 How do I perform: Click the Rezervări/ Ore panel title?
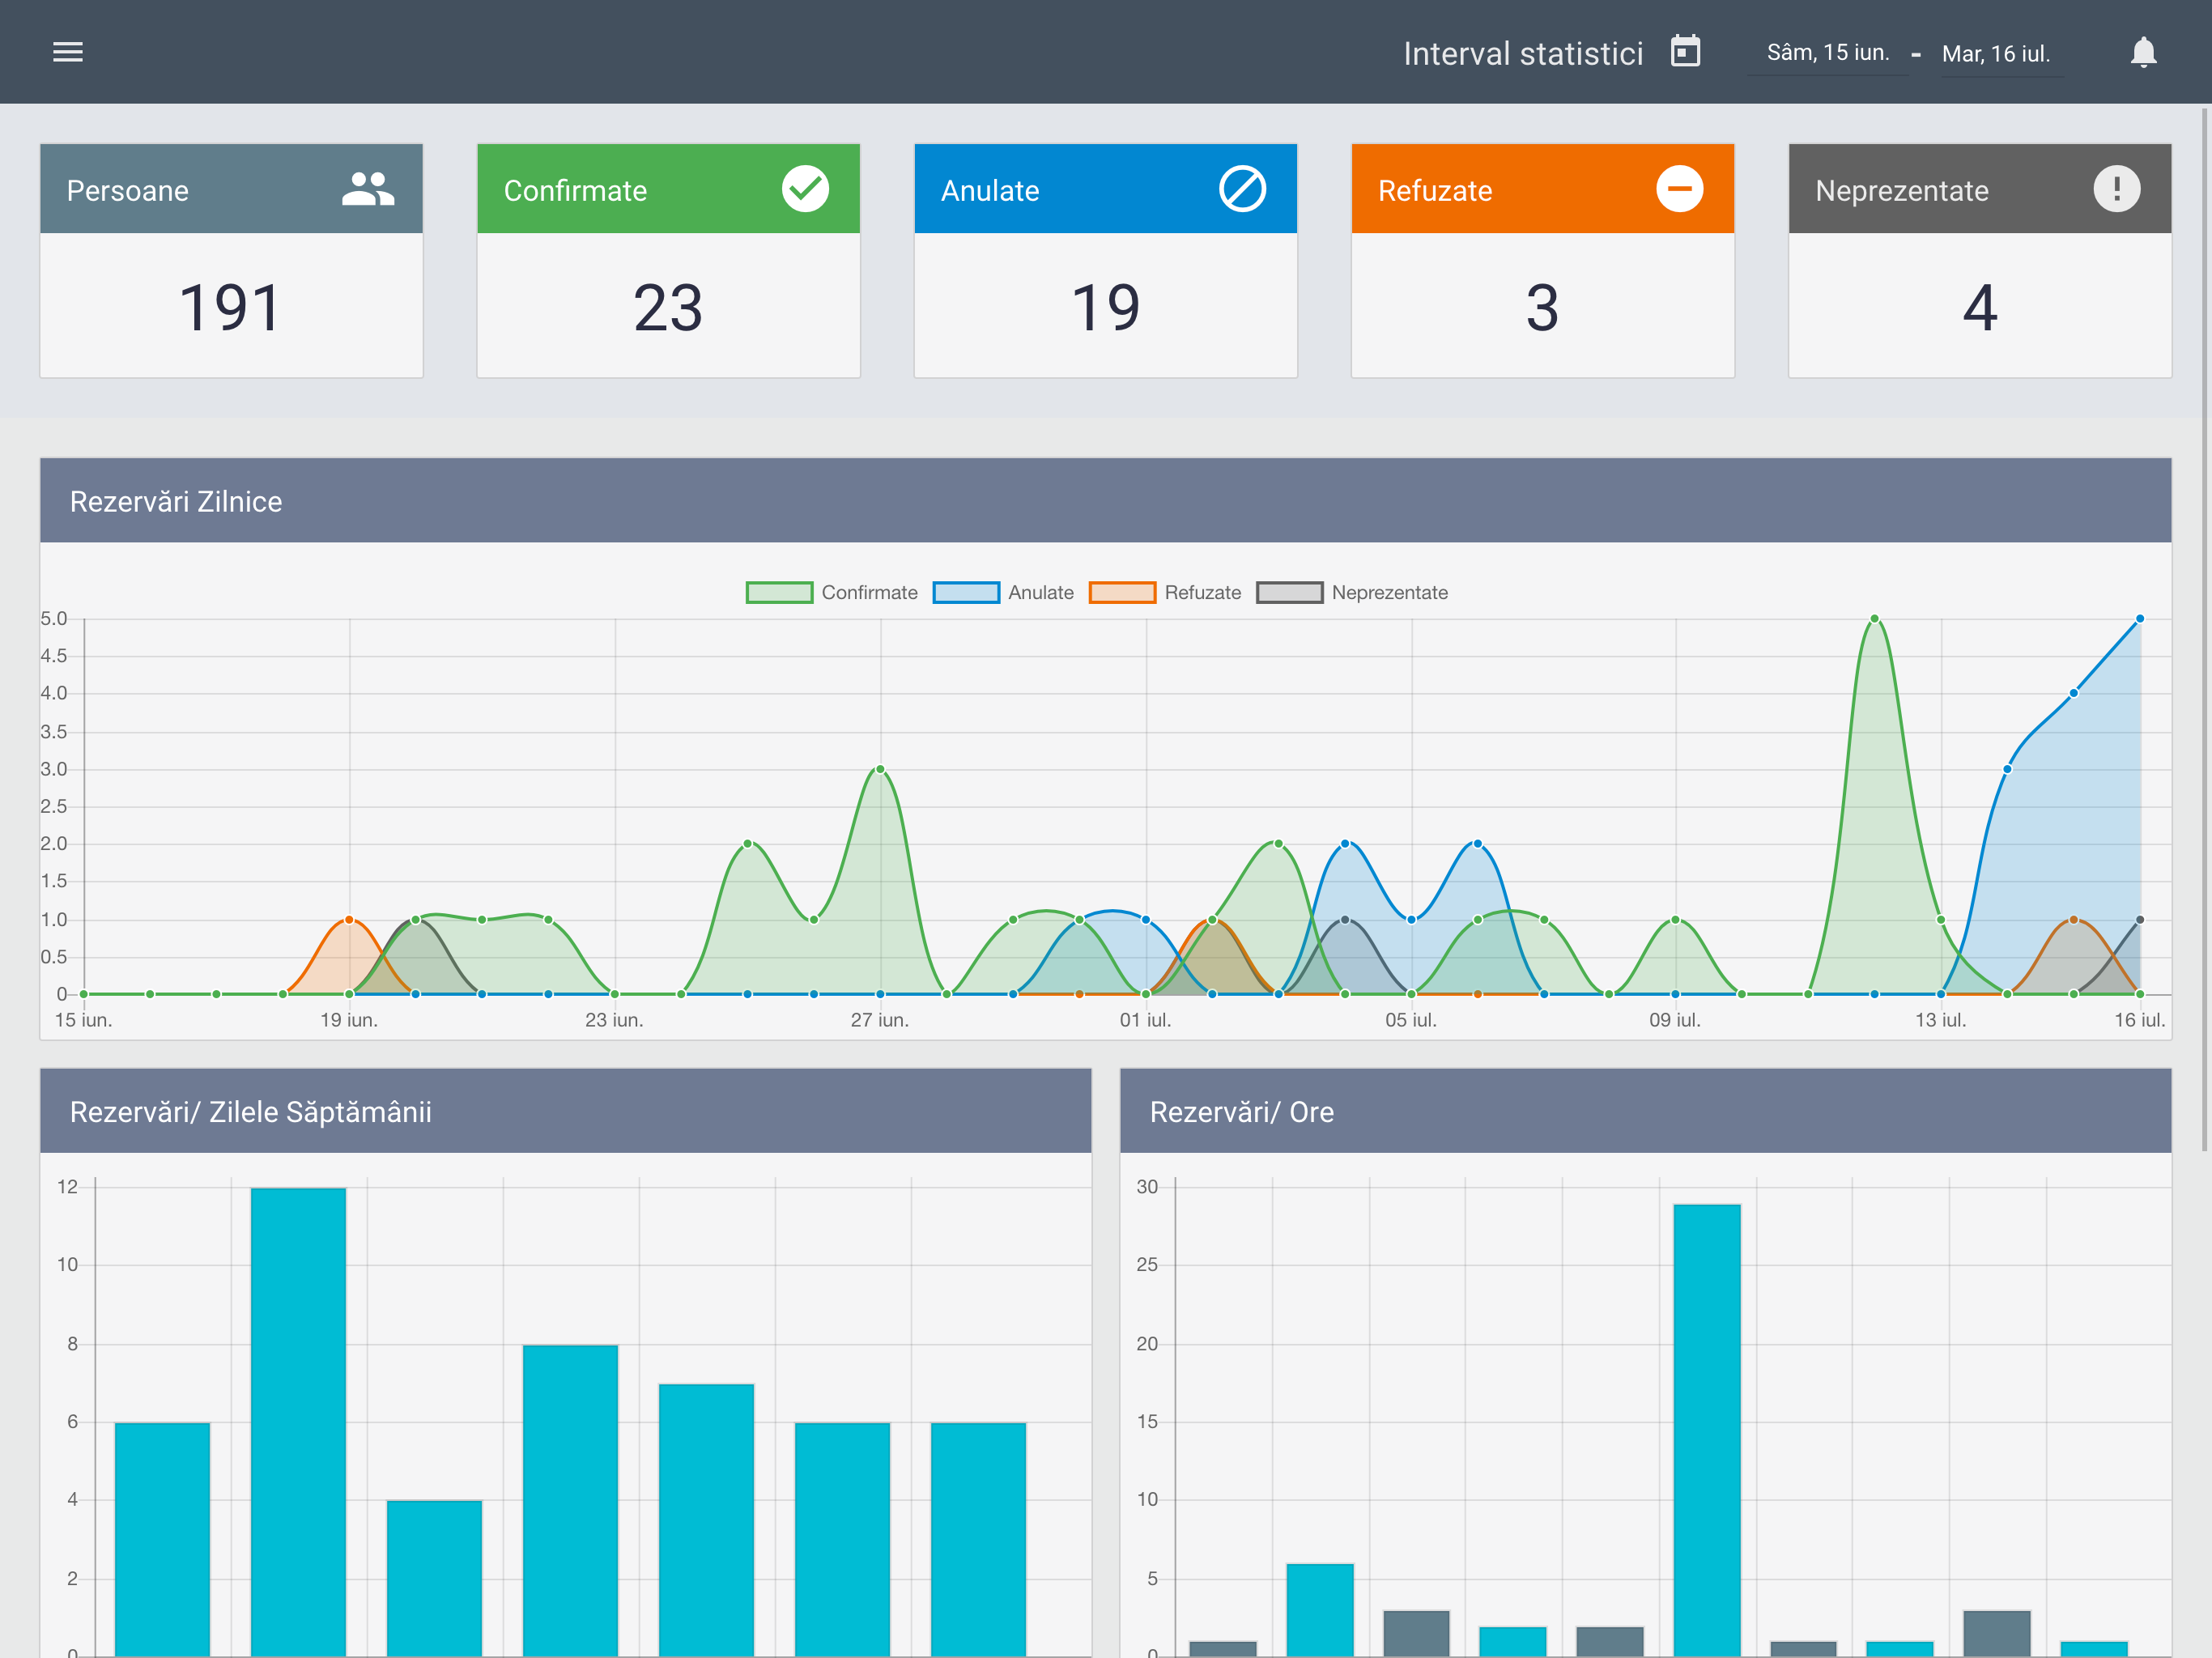1242,1112
